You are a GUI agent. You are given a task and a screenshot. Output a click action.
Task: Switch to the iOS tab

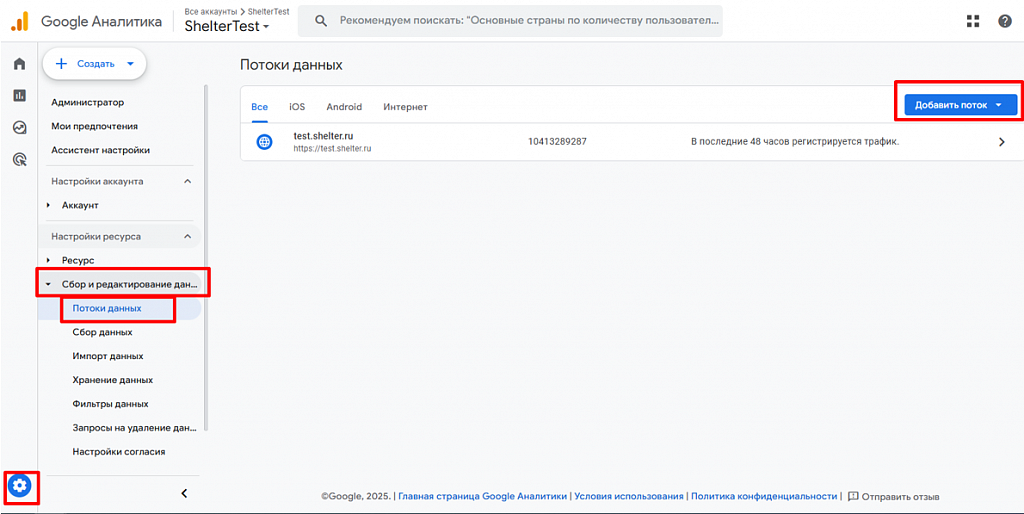pos(297,106)
